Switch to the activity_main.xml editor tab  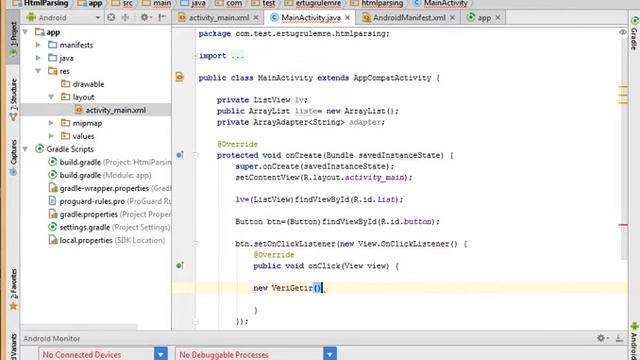click(219, 18)
